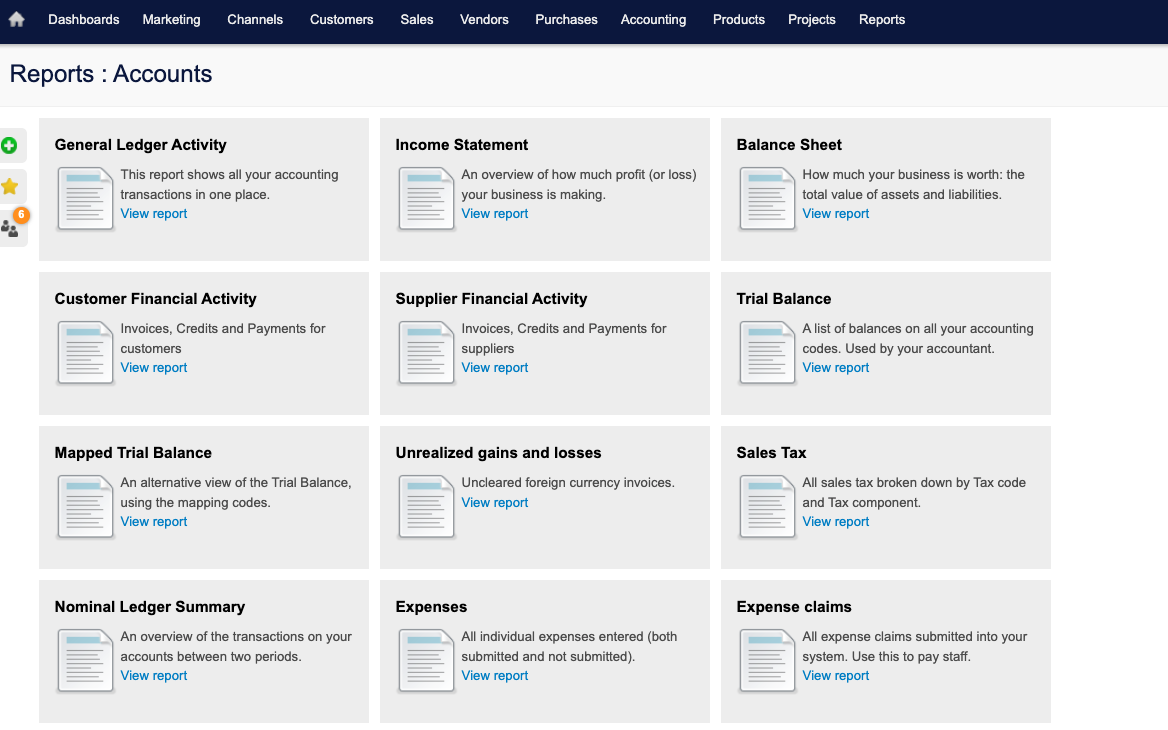The height and width of the screenshot is (730, 1168).
Task: View the Customer Financial Activity report
Action: (153, 367)
